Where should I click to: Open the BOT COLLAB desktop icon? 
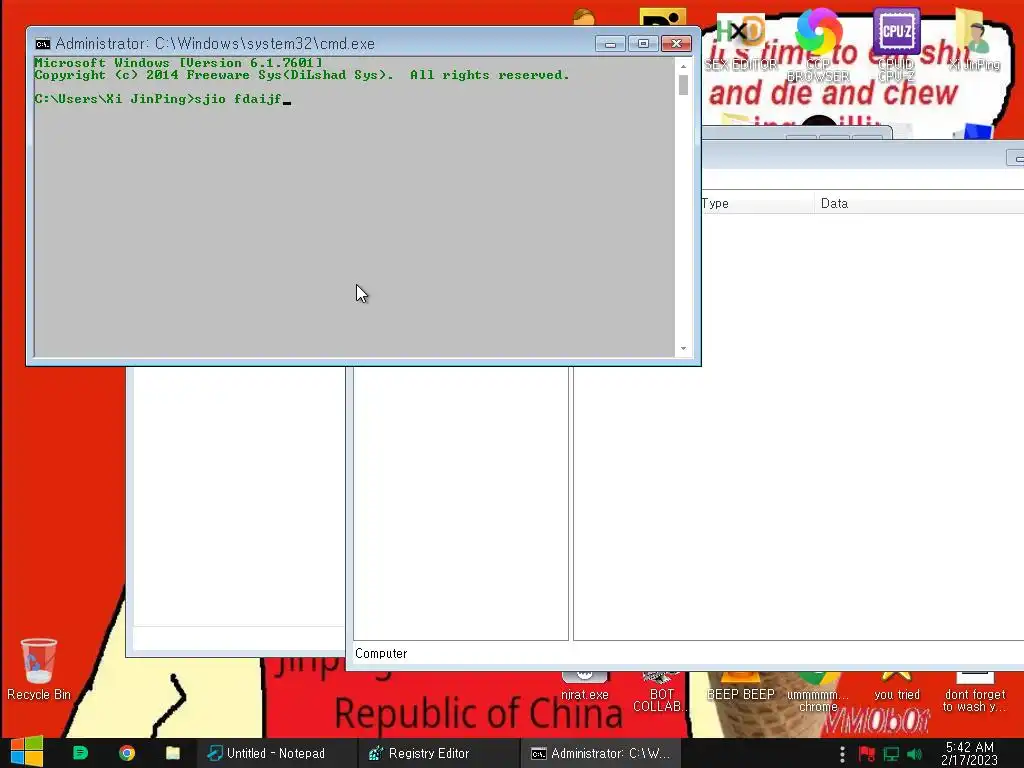(661, 692)
